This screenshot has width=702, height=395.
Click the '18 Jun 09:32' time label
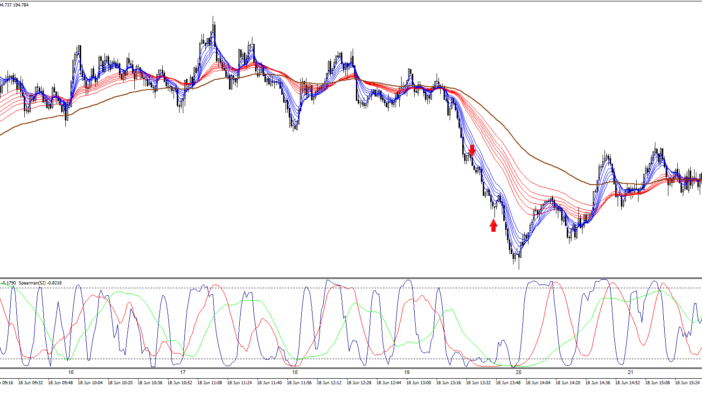[30, 383]
